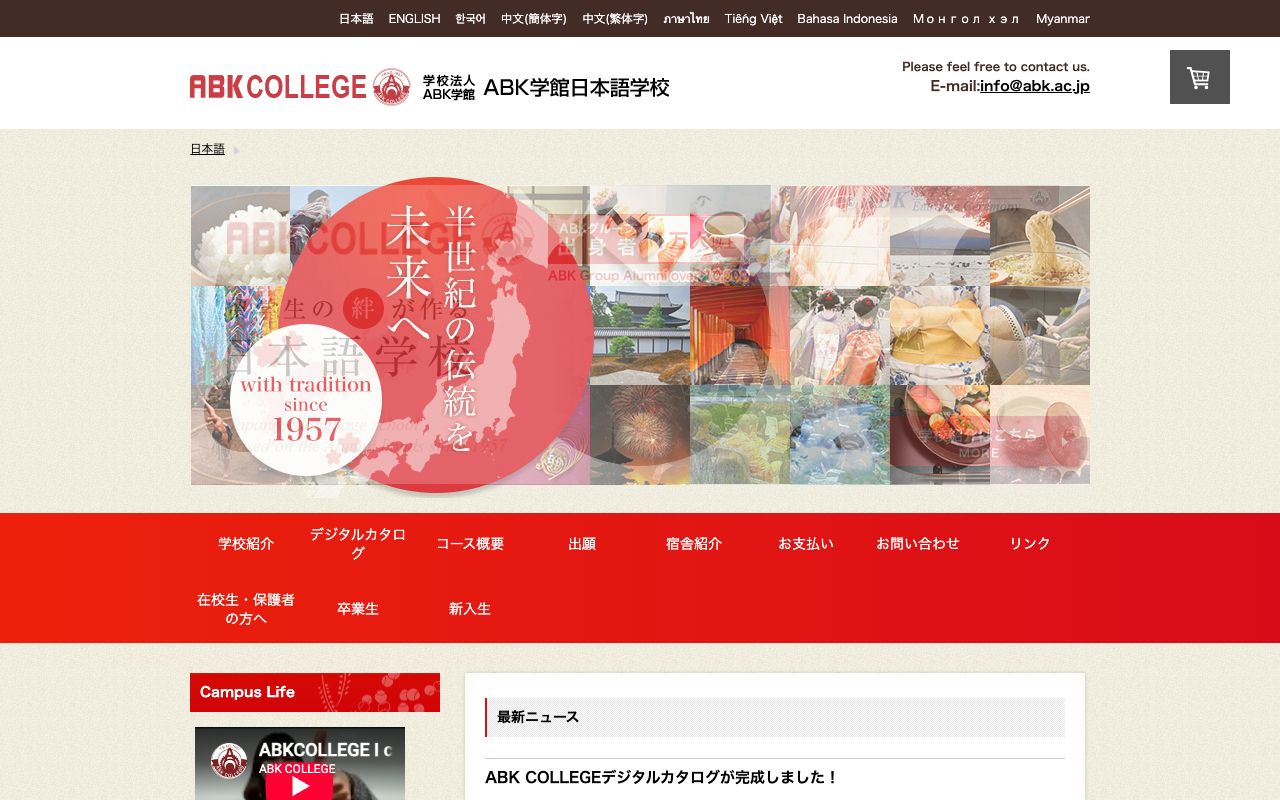
Task: Open 新入生 navigation item
Action: 470,609
